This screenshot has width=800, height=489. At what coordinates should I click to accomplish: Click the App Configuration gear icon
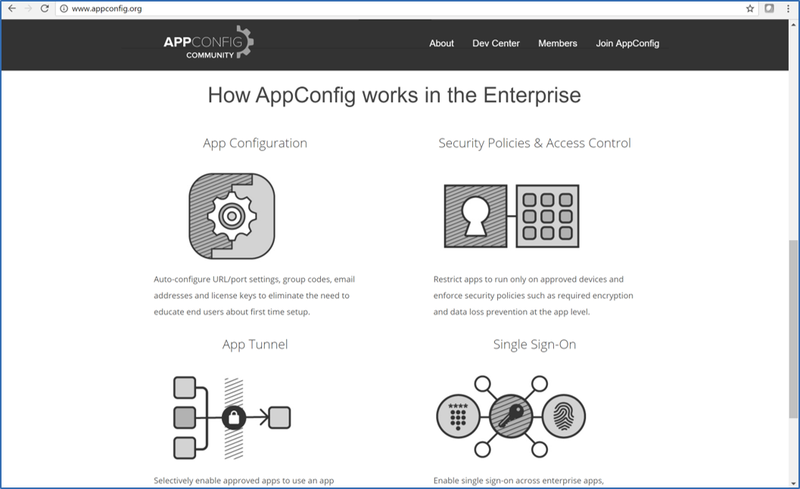232,216
